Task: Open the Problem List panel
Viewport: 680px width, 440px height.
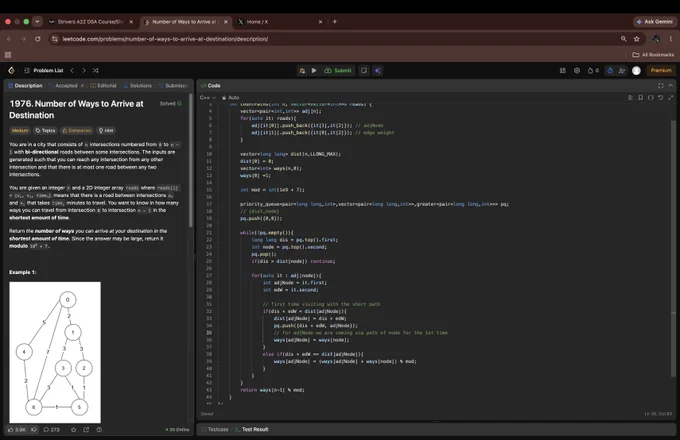Action: point(44,70)
